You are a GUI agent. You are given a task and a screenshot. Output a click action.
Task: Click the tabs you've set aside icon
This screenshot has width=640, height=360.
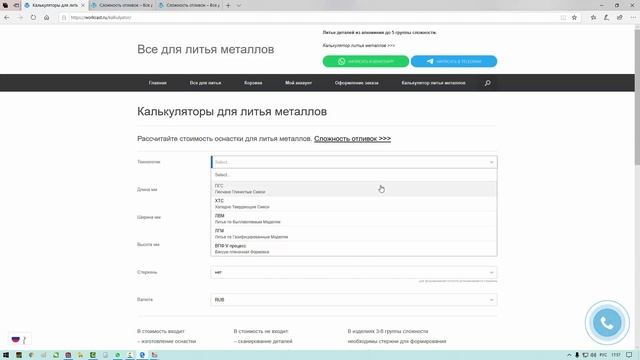click(x=5, y=5)
